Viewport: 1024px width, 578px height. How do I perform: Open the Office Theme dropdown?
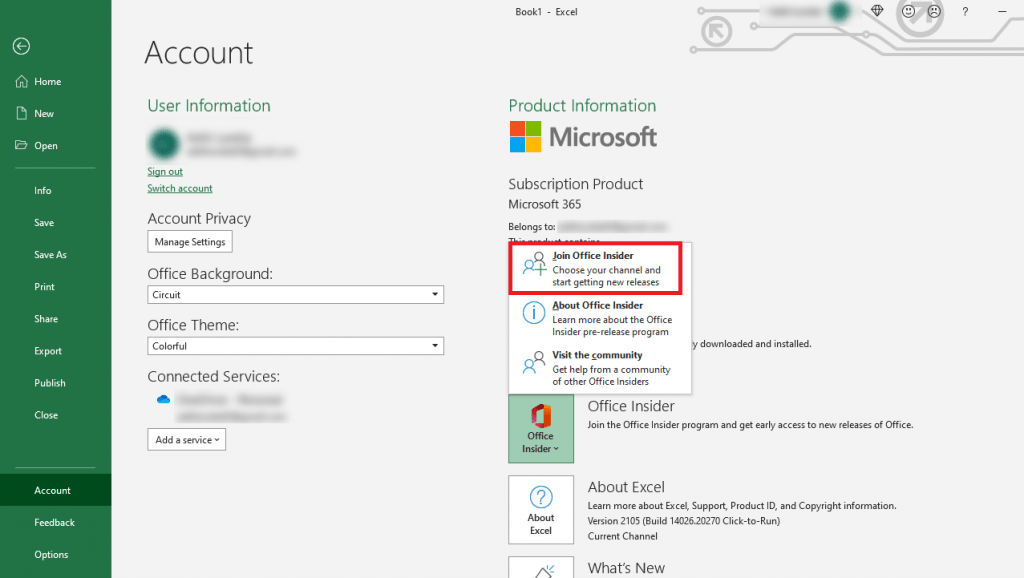tap(435, 345)
